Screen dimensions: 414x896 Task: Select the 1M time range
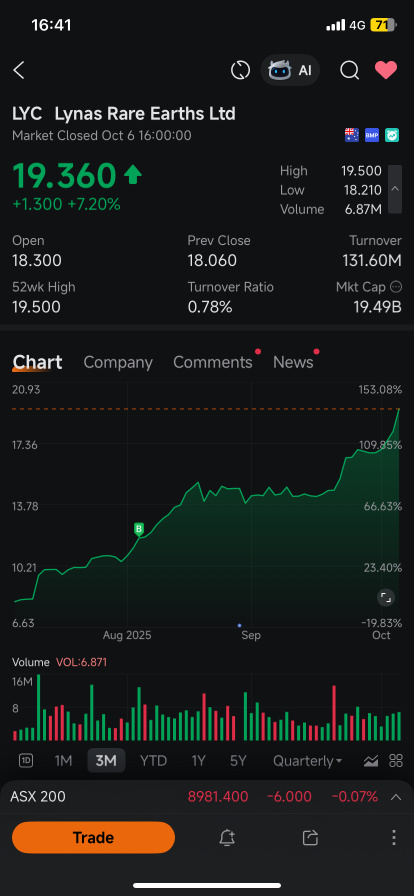(x=63, y=761)
